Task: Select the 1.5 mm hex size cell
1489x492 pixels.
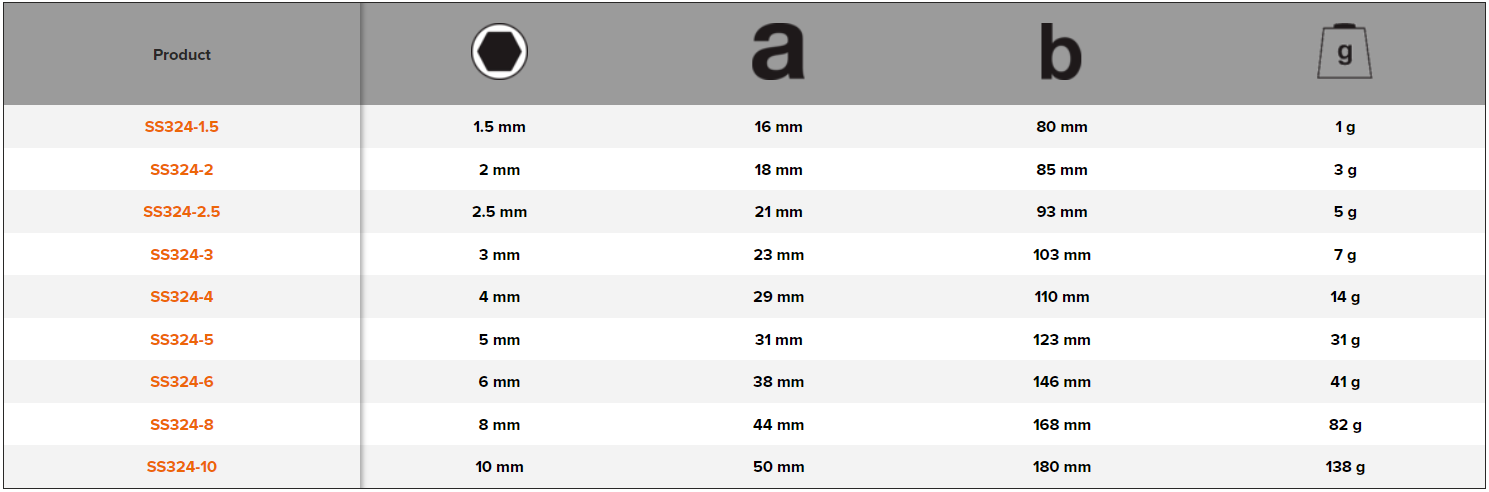Action: 499,127
